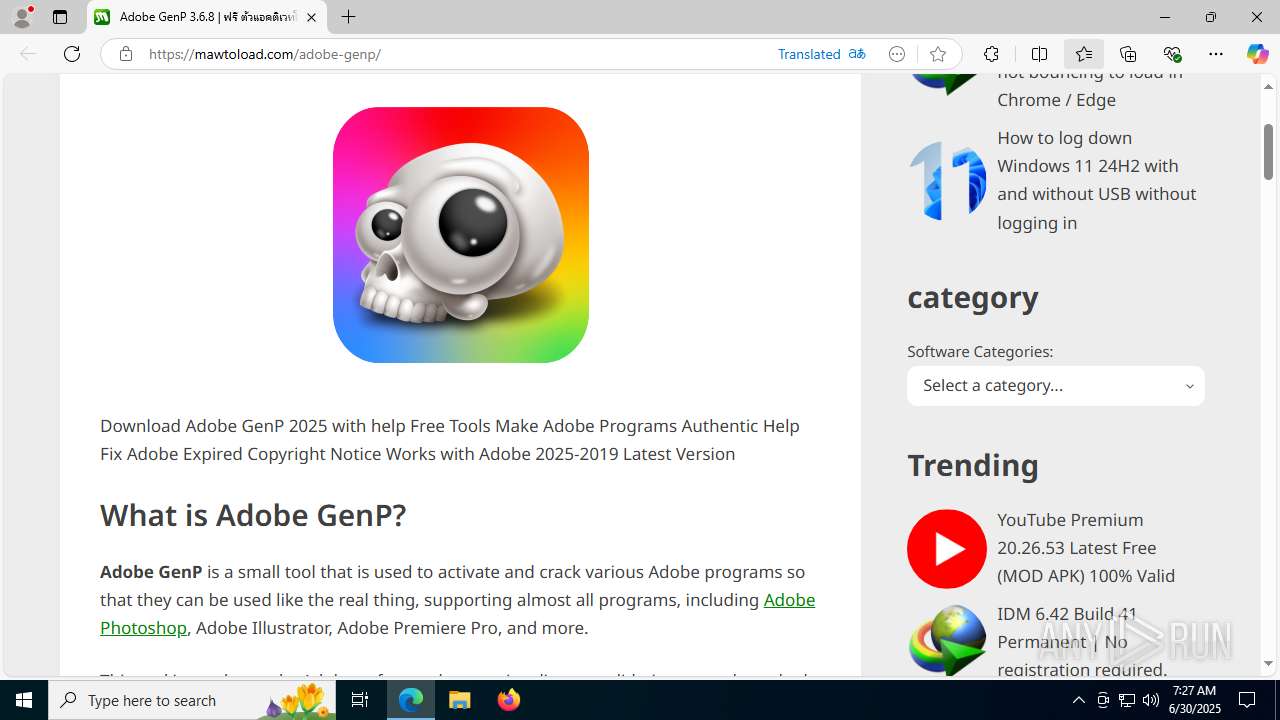The height and width of the screenshot is (720, 1280).
Task: Open the Chrome / Edge article link
Action: (x=1090, y=86)
